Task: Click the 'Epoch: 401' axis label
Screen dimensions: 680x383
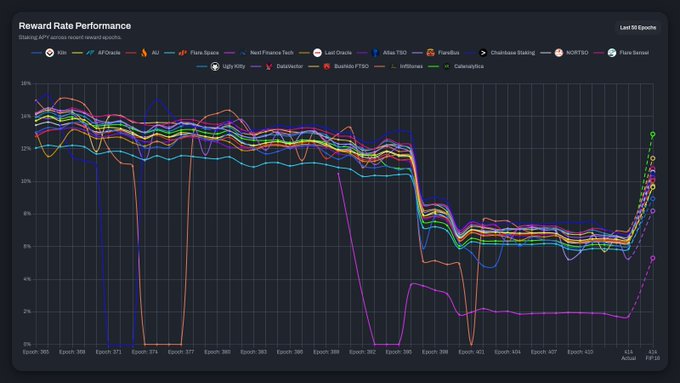Action: [x=471, y=352]
